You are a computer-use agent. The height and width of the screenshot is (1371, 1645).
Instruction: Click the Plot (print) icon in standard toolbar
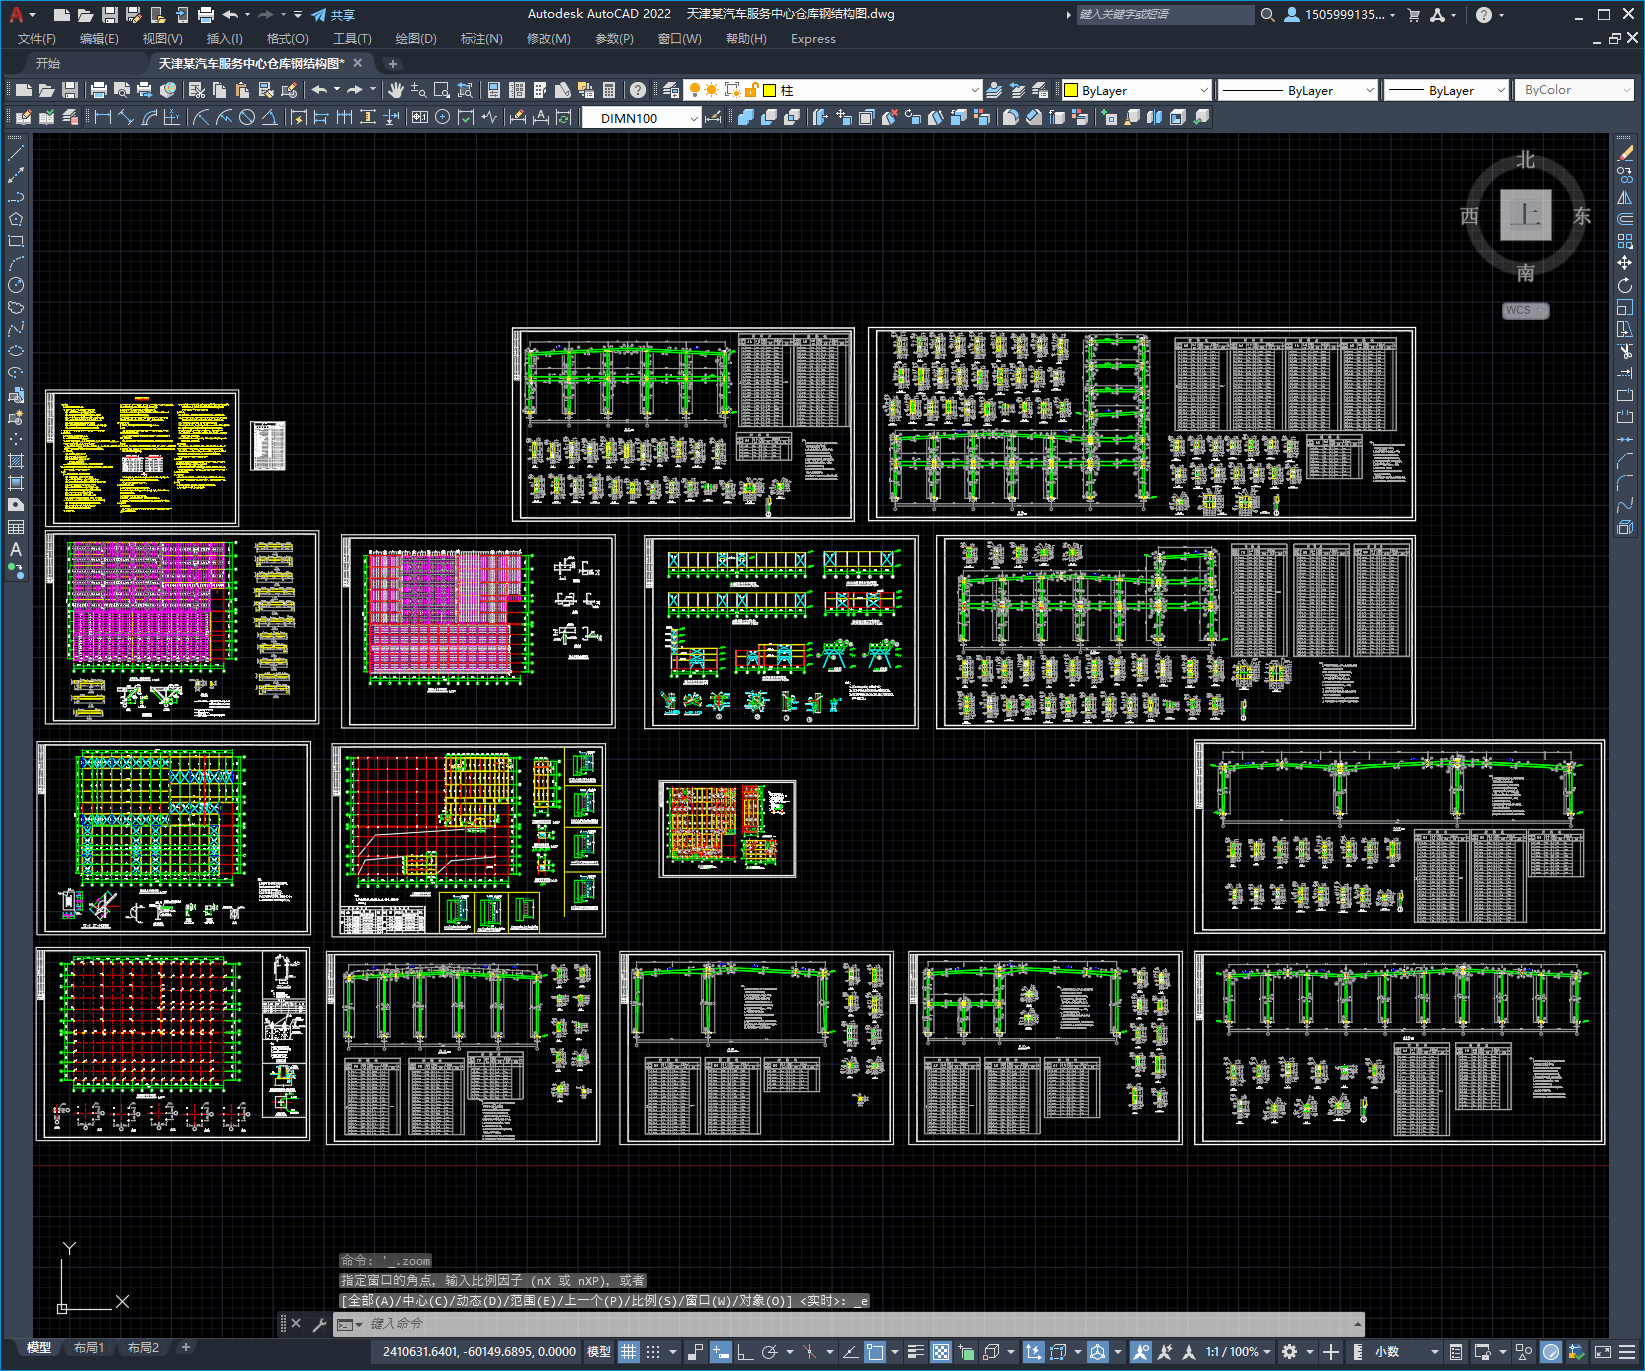pyautogui.click(x=99, y=90)
